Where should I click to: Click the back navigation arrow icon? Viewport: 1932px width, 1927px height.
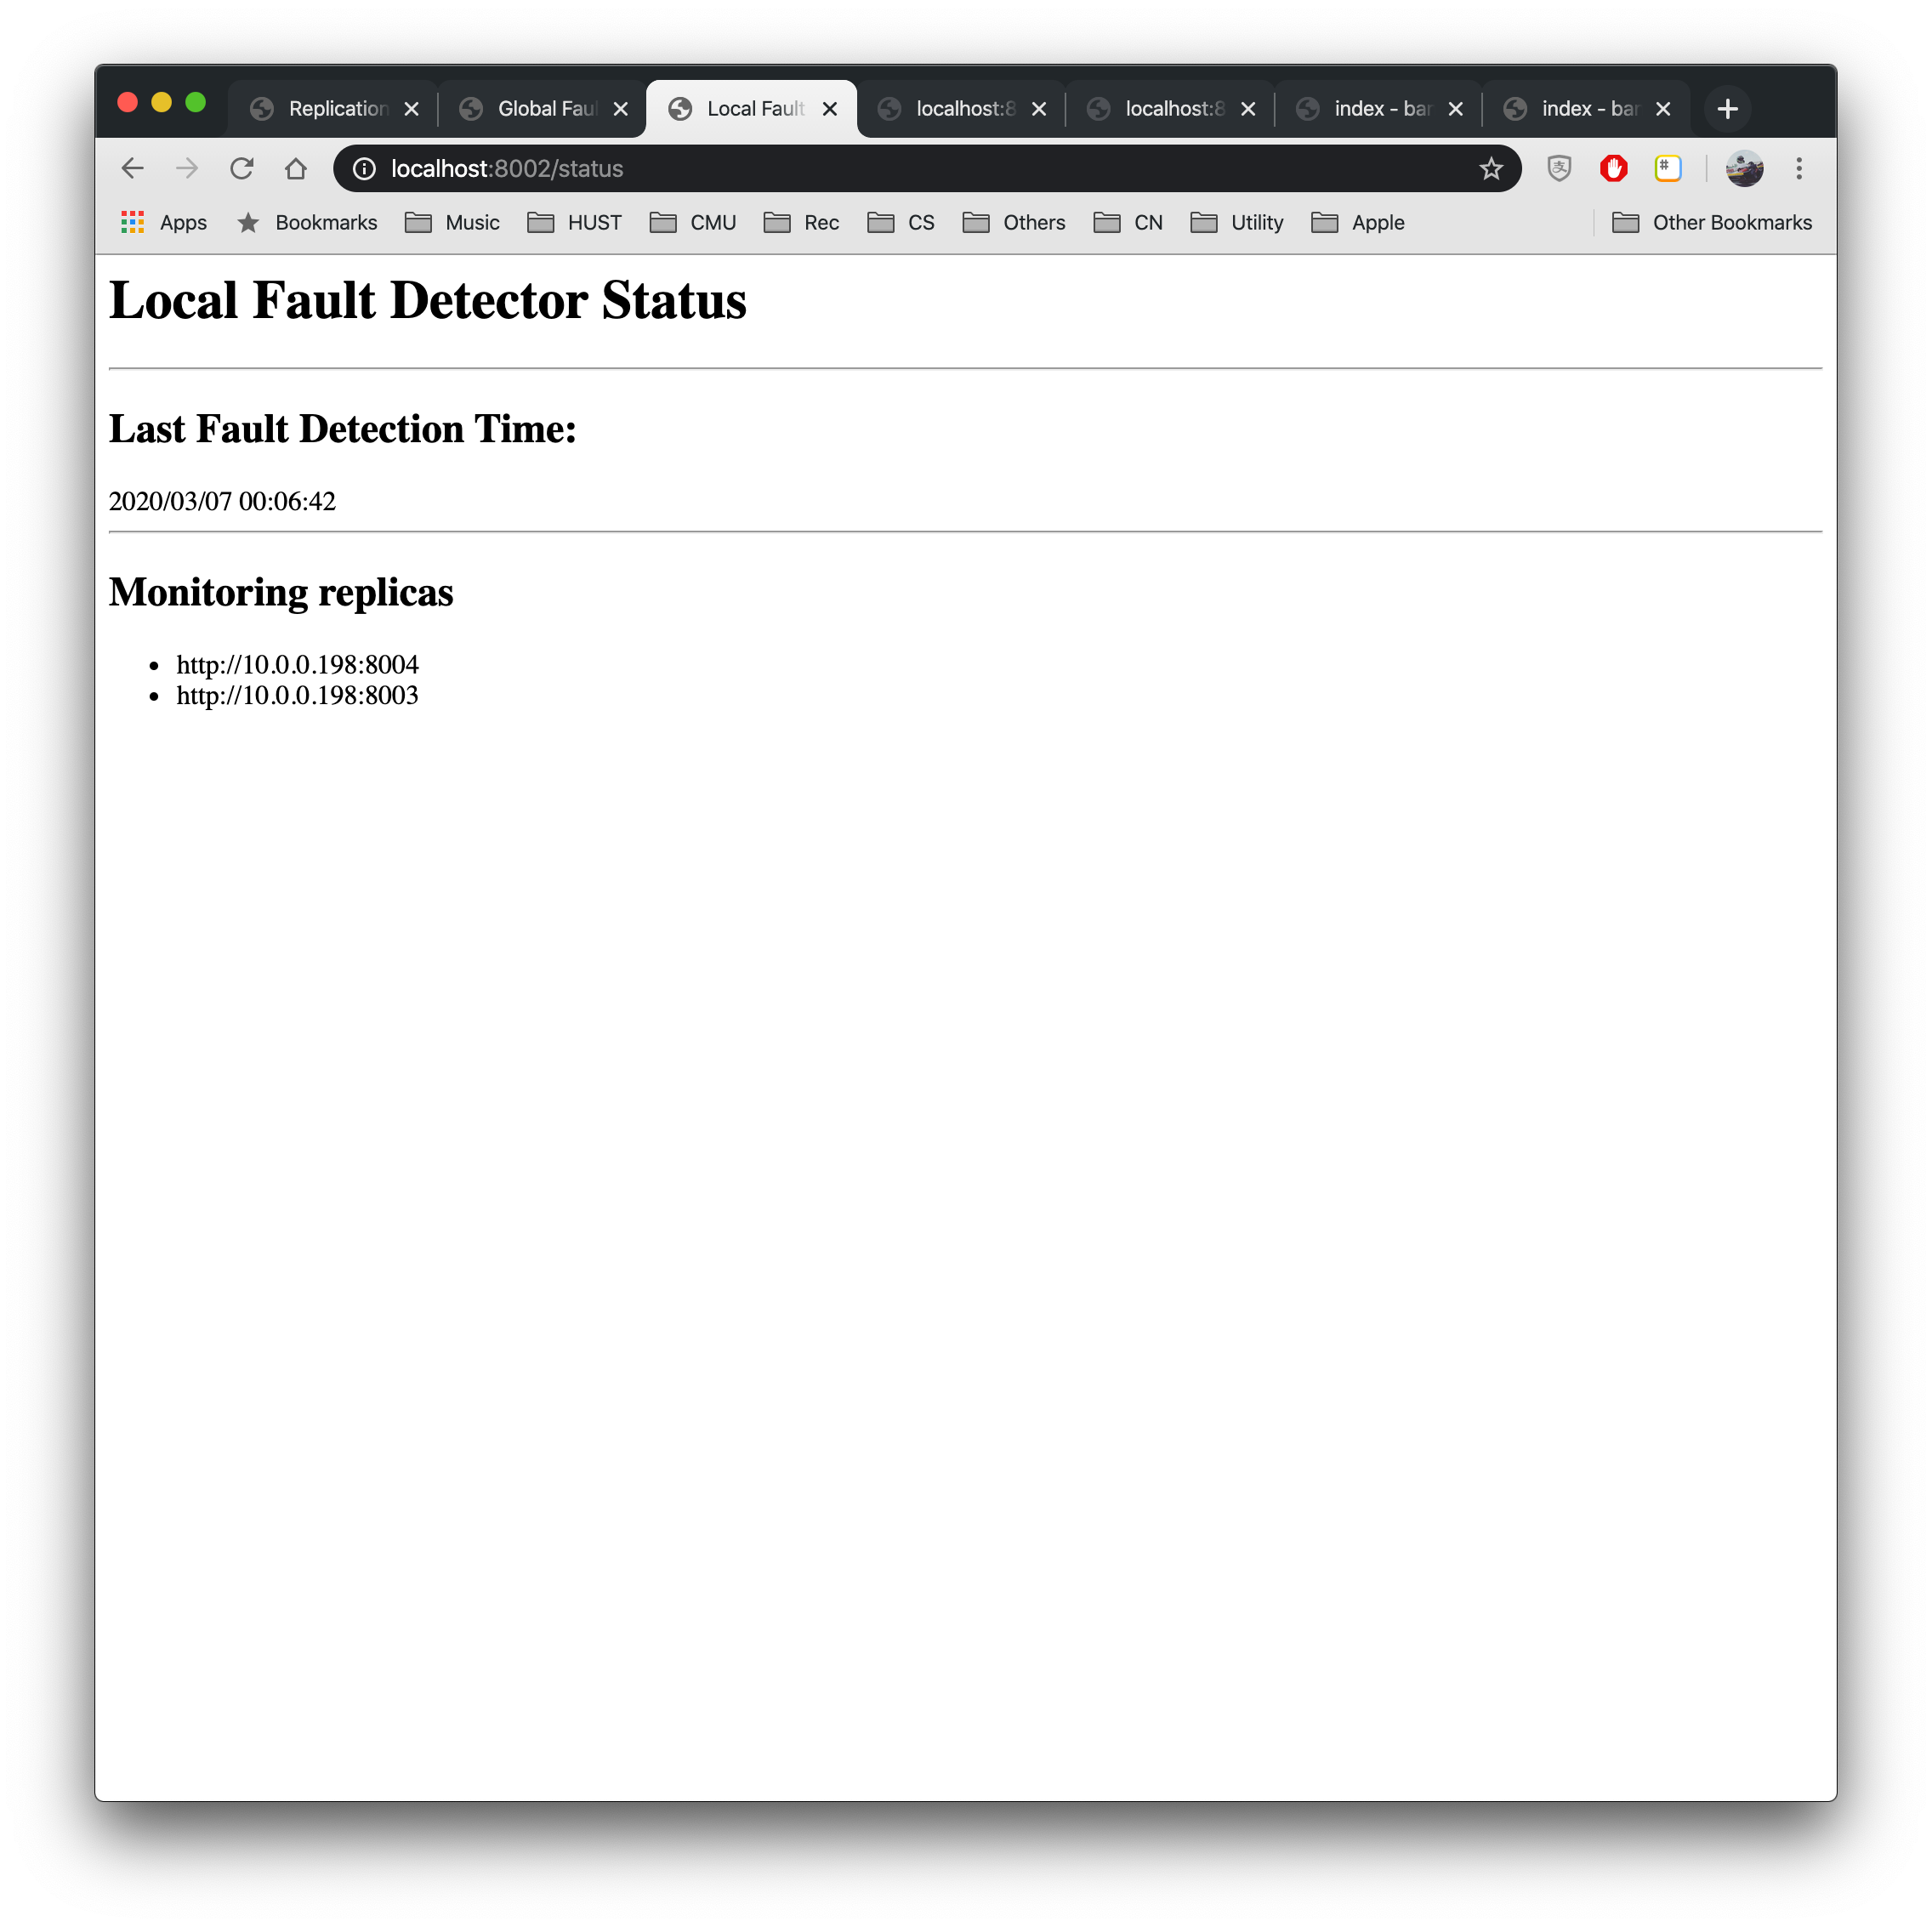[138, 168]
